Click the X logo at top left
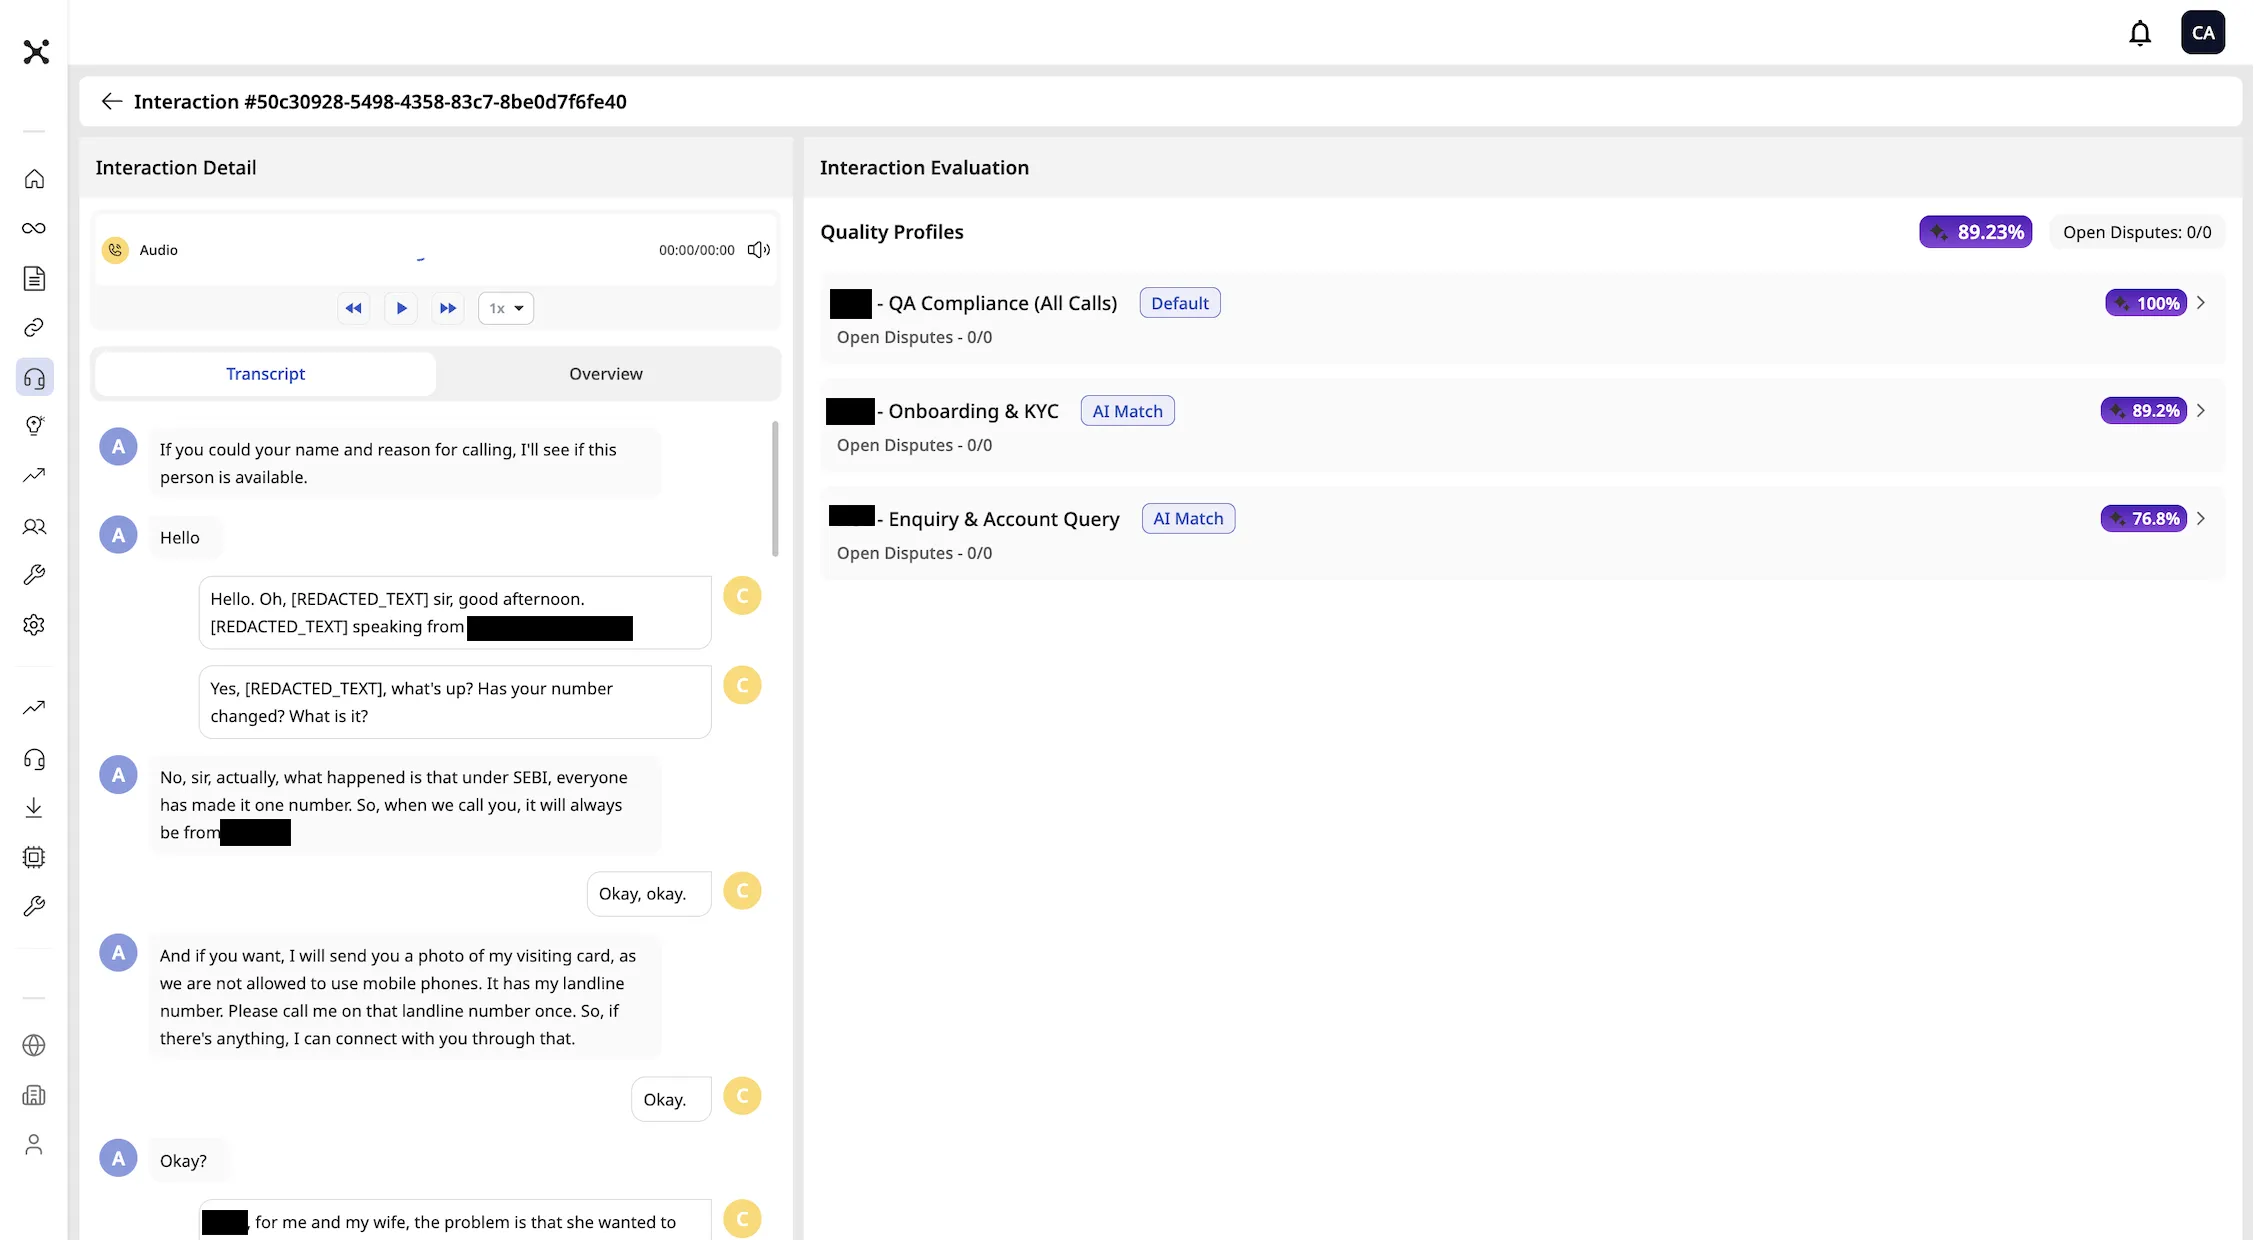 point(36,52)
